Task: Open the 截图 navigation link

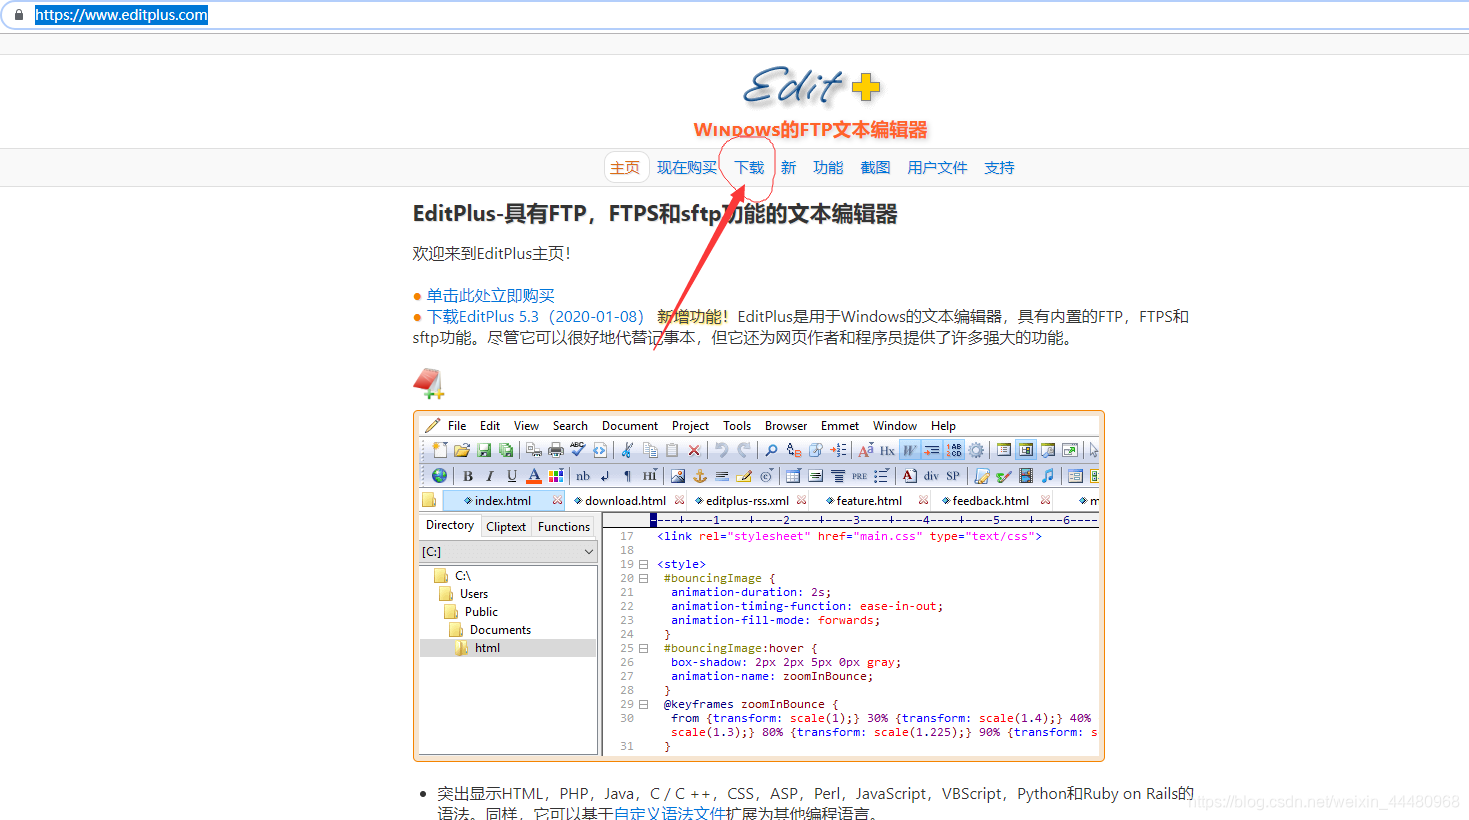Action: click(x=875, y=168)
